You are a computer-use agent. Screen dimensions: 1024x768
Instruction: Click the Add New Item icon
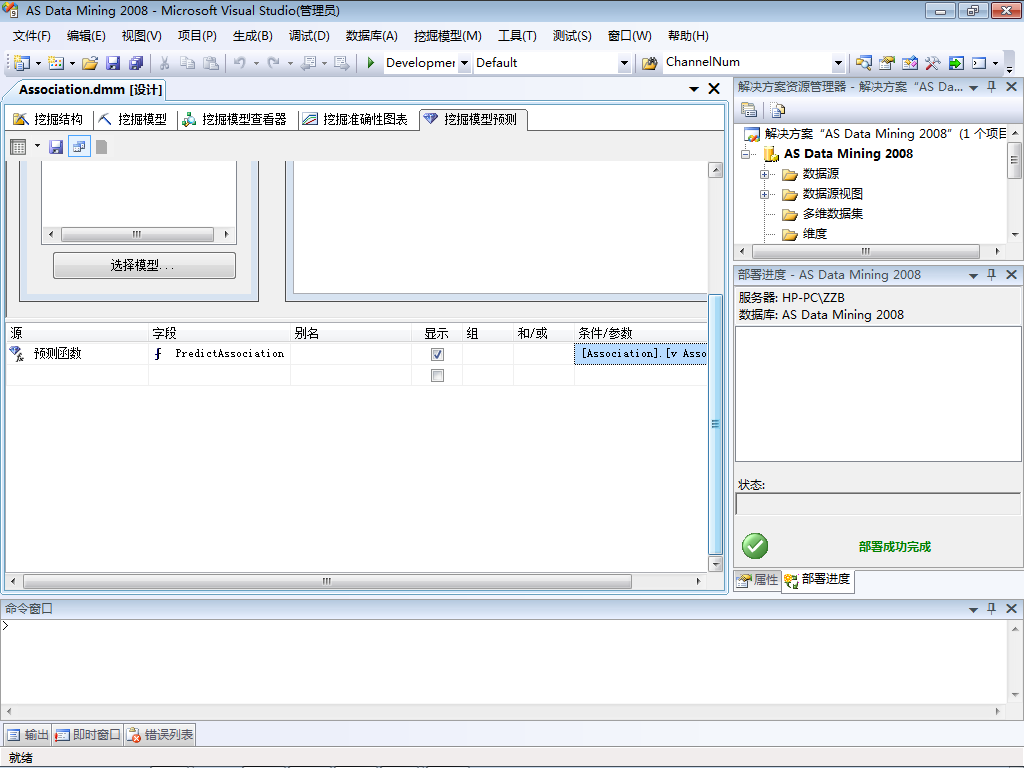pos(56,63)
